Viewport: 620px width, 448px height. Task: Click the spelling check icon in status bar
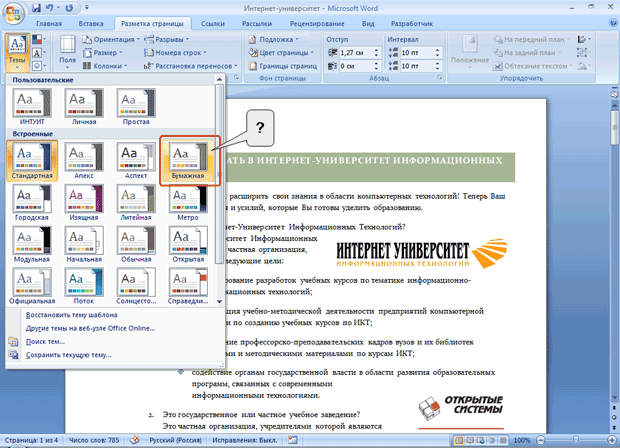[x=135, y=440]
